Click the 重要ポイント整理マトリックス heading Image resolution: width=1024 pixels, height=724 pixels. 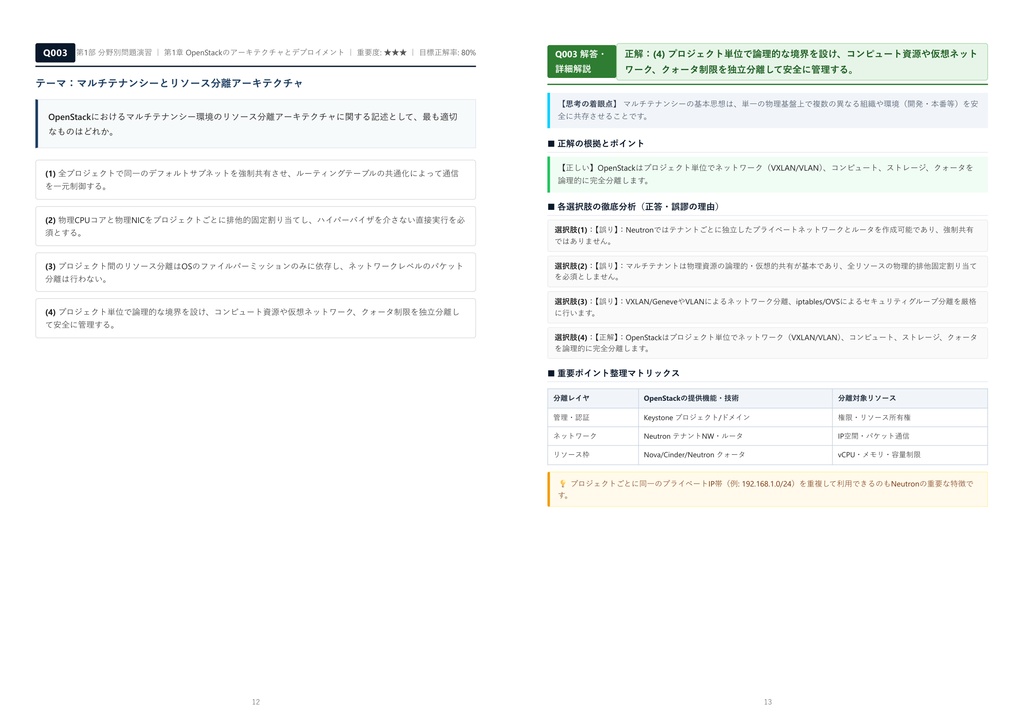(x=613, y=373)
